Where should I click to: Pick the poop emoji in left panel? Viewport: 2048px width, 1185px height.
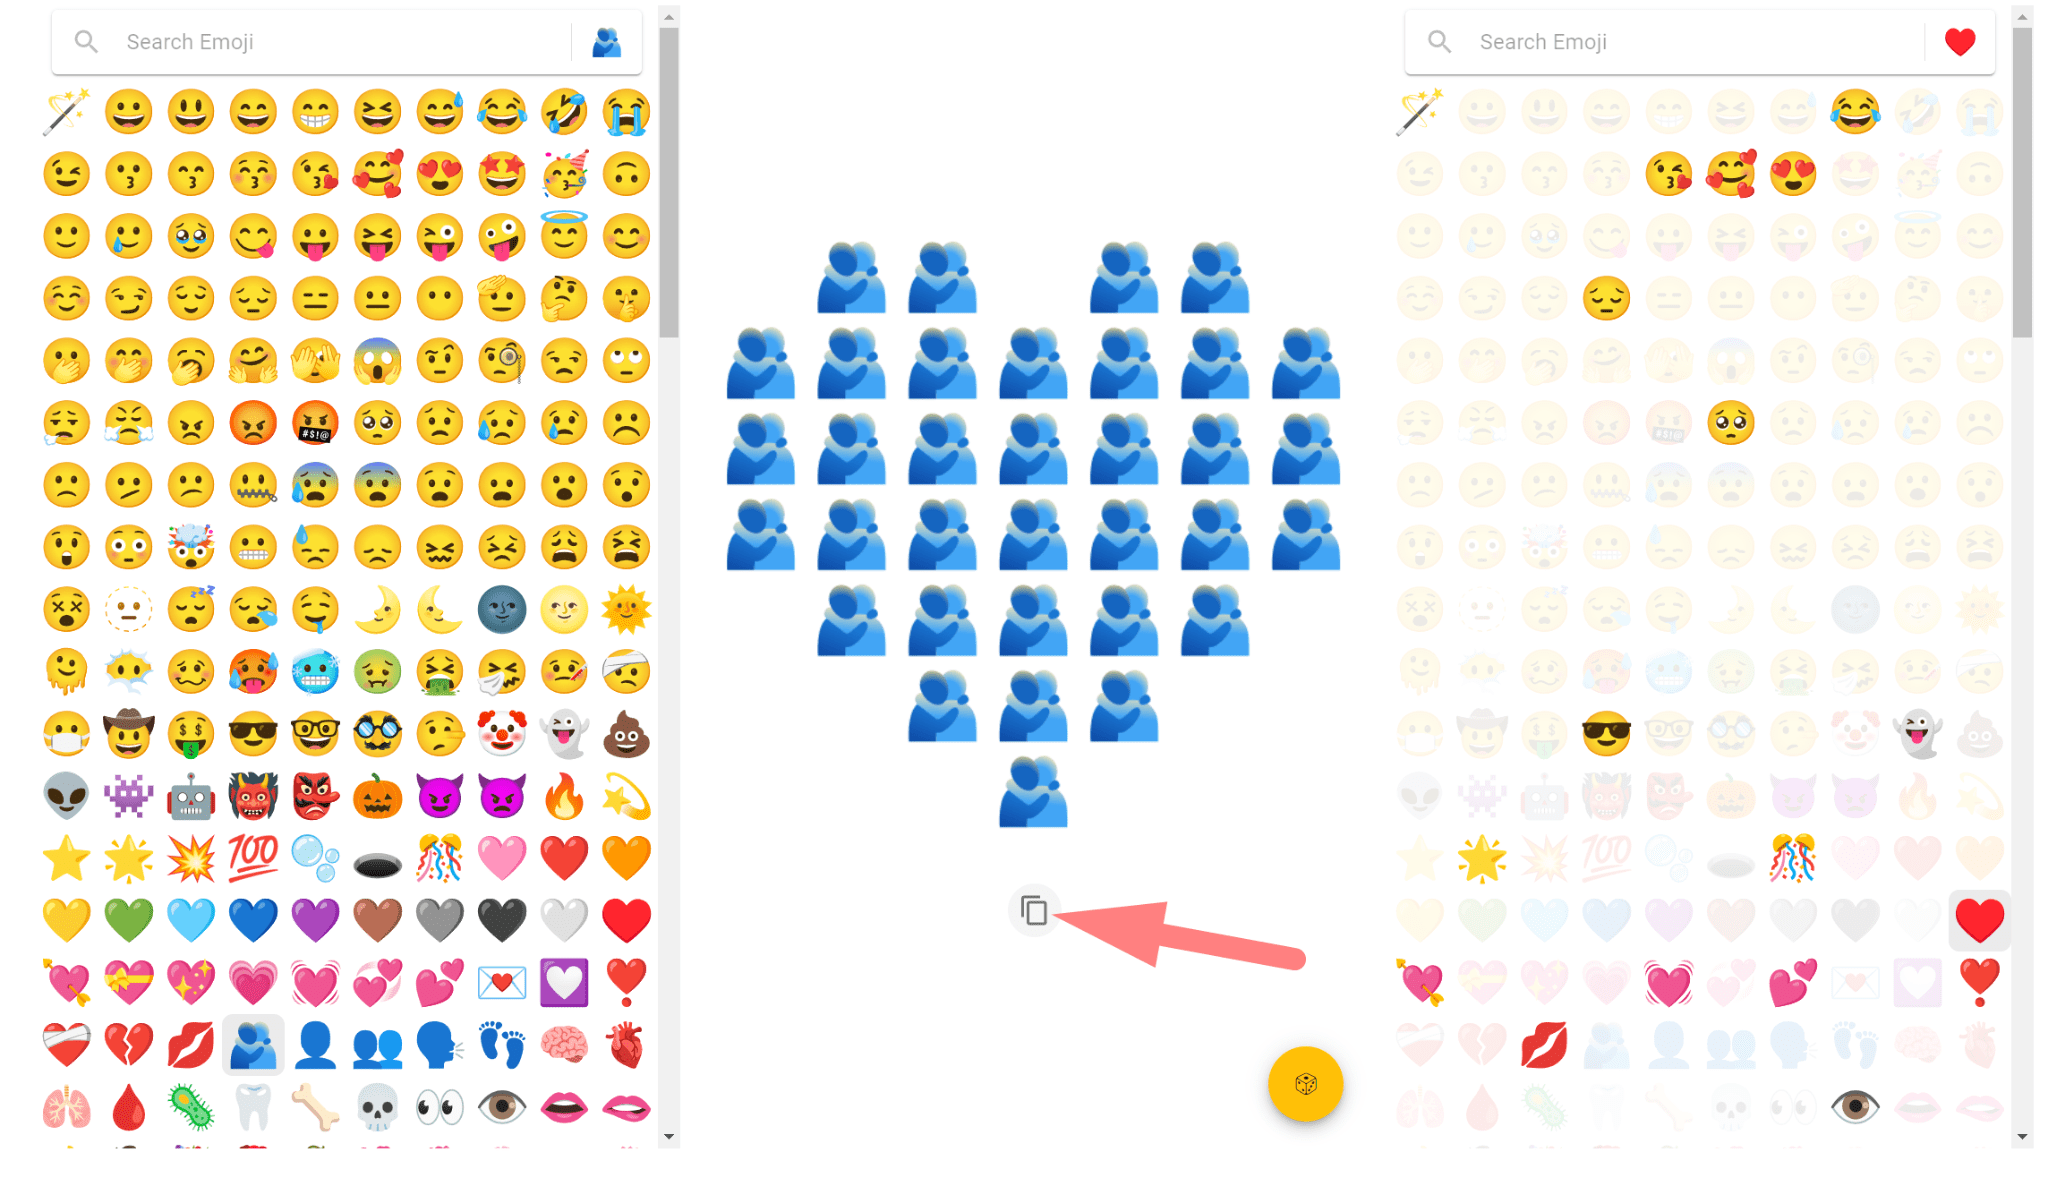[627, 735]
